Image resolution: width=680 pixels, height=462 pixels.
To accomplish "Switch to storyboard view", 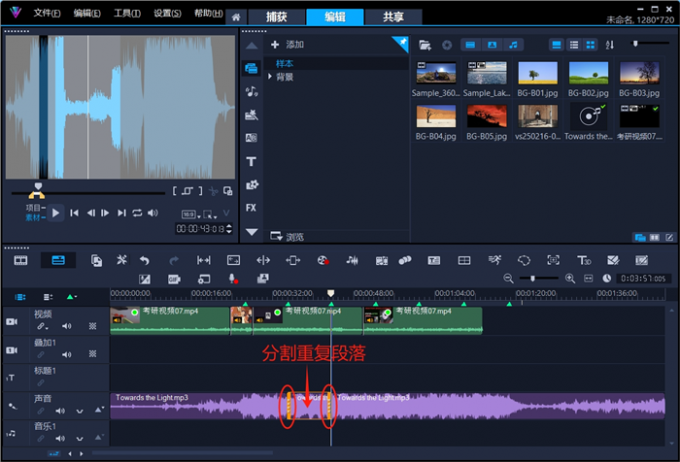I will (x=21, y=260).
